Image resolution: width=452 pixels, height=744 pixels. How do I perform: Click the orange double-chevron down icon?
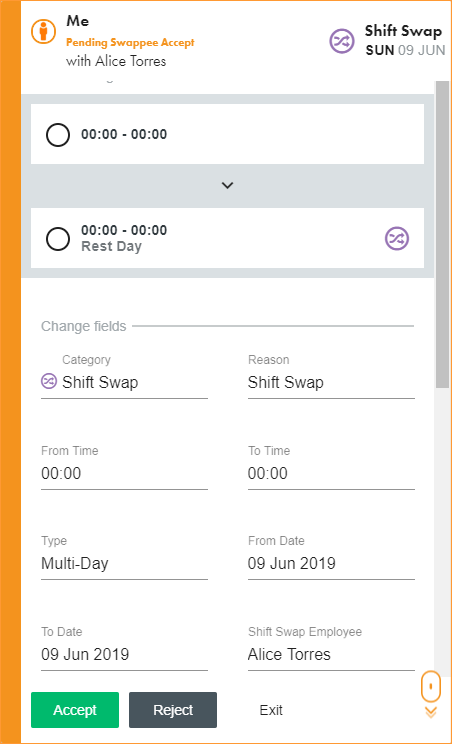431,712
